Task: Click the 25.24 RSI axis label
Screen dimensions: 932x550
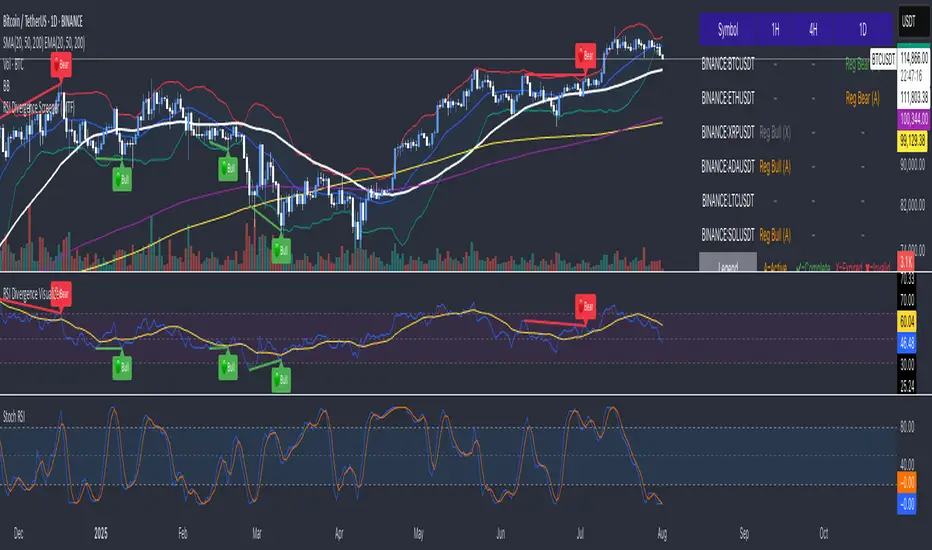Action: click(x=907, y=387)
